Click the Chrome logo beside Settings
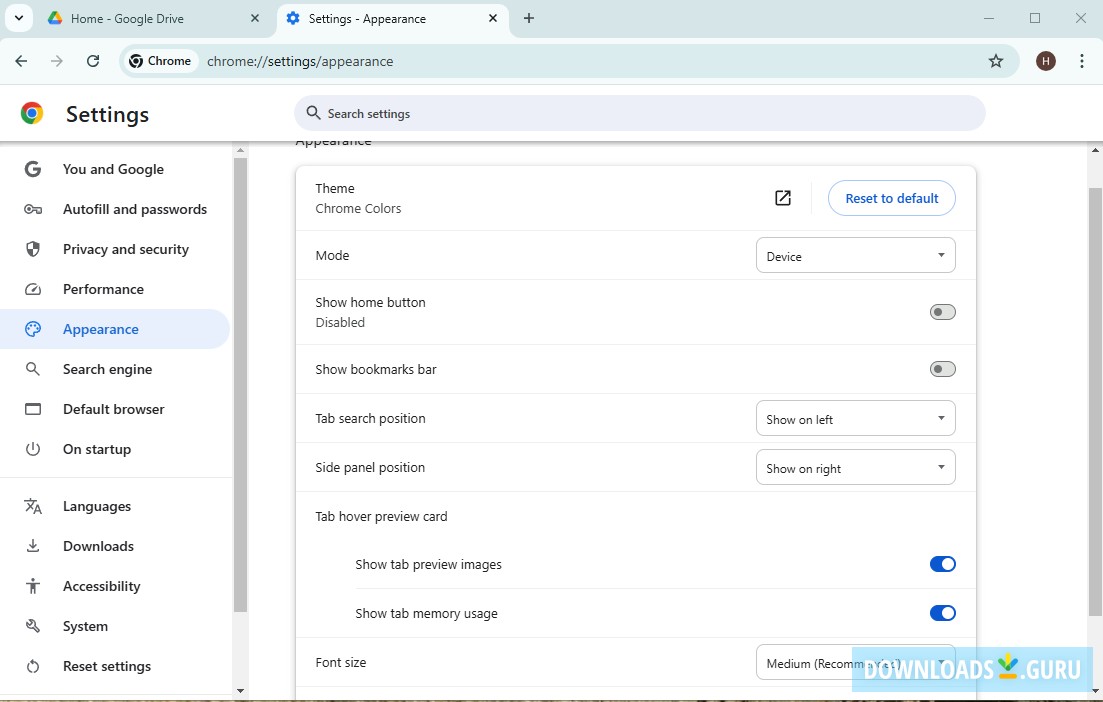This screenshot has height=702, width=1103. click(32, 113)
